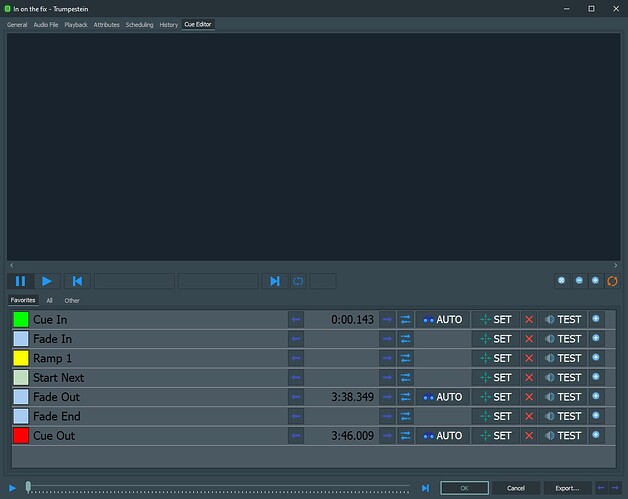Screen dimensions: 628x499
Task: Click right arrow on the Fade In row
Action: 387,339
